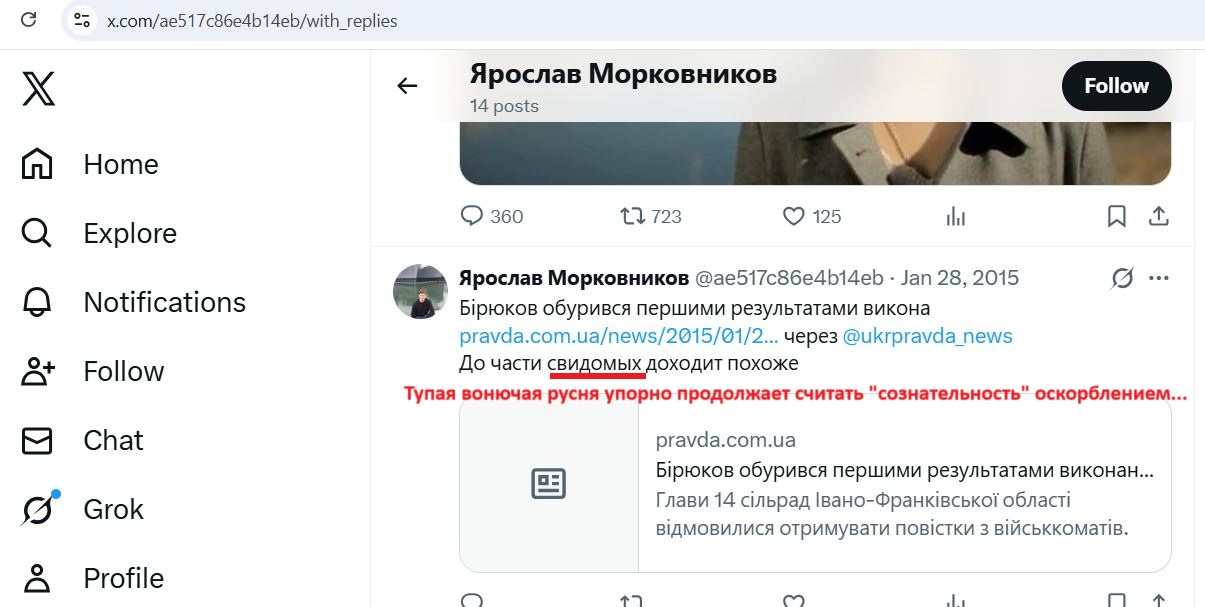Like the tweet showing 125 likes
Image resolution: width=1205 pixels, height=607 pixels.
point(793,216)
